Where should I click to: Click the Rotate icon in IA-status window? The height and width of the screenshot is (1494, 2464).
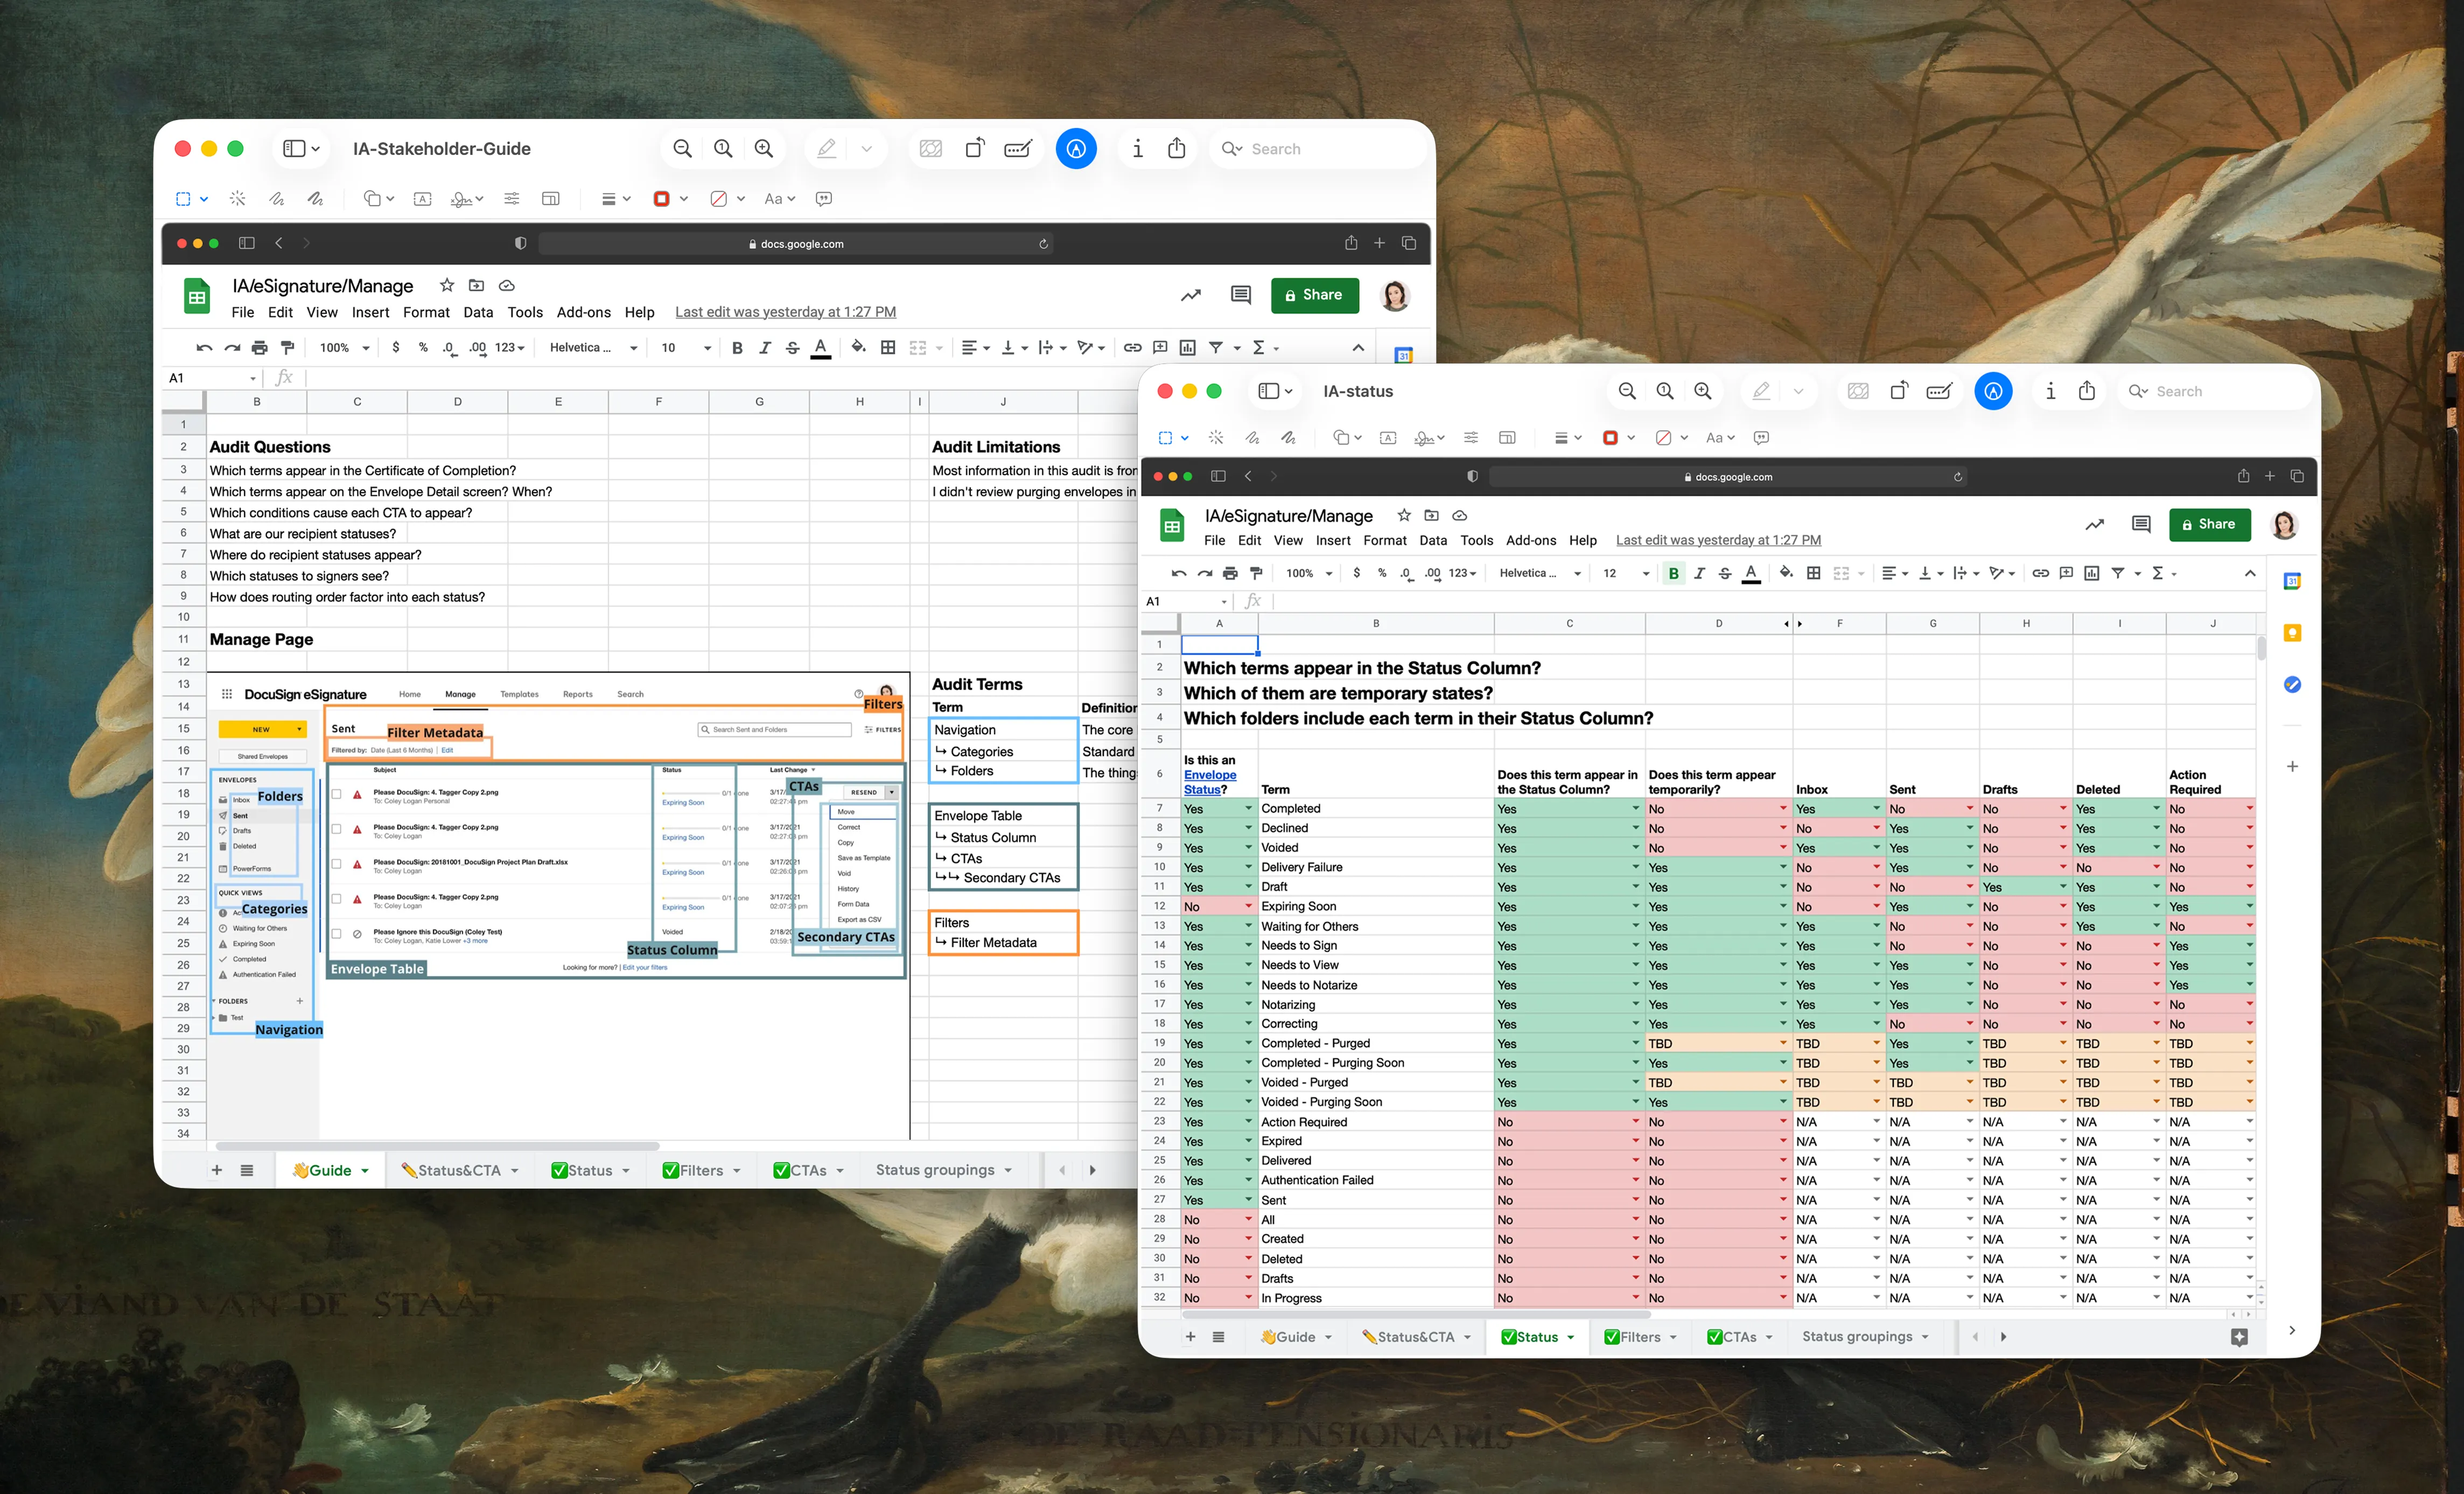pyautogui.click(x=1898, y=391)
